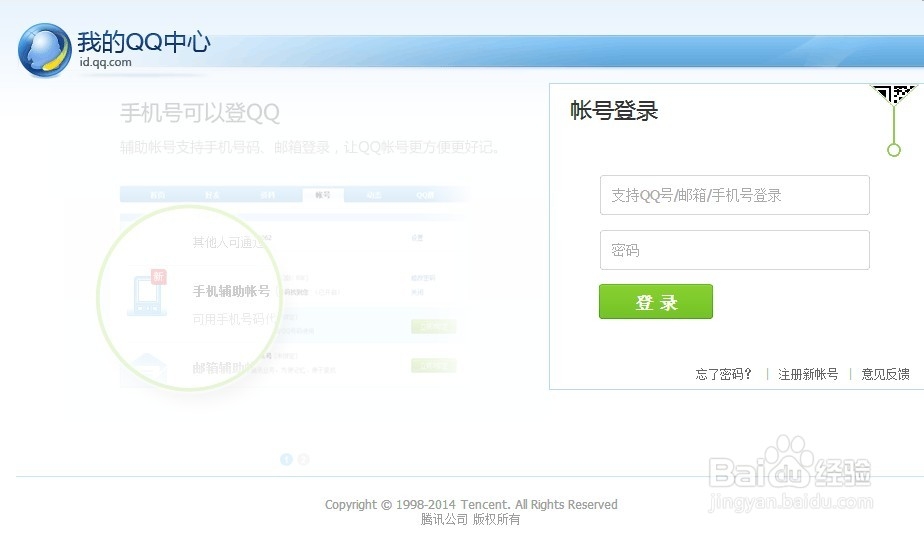Select first carousel page dot

click(x=286, y=459)
